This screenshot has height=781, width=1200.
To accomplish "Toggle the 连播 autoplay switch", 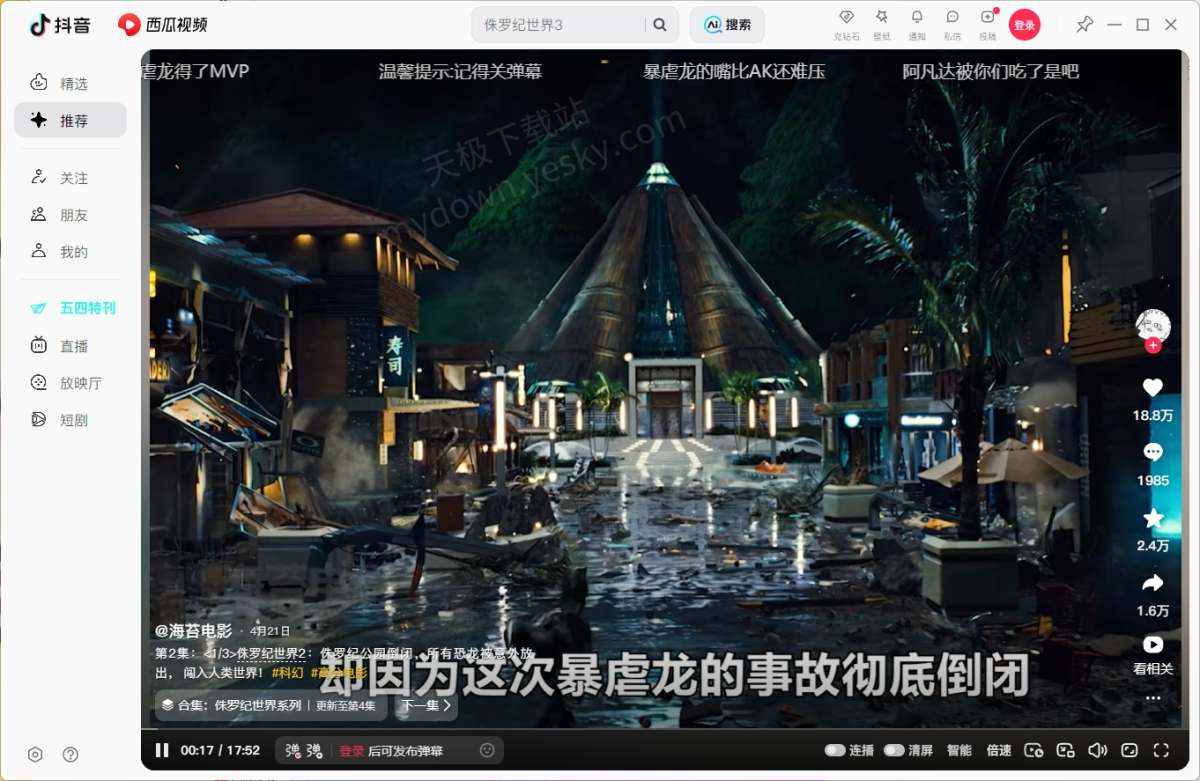I will [835, 750].
